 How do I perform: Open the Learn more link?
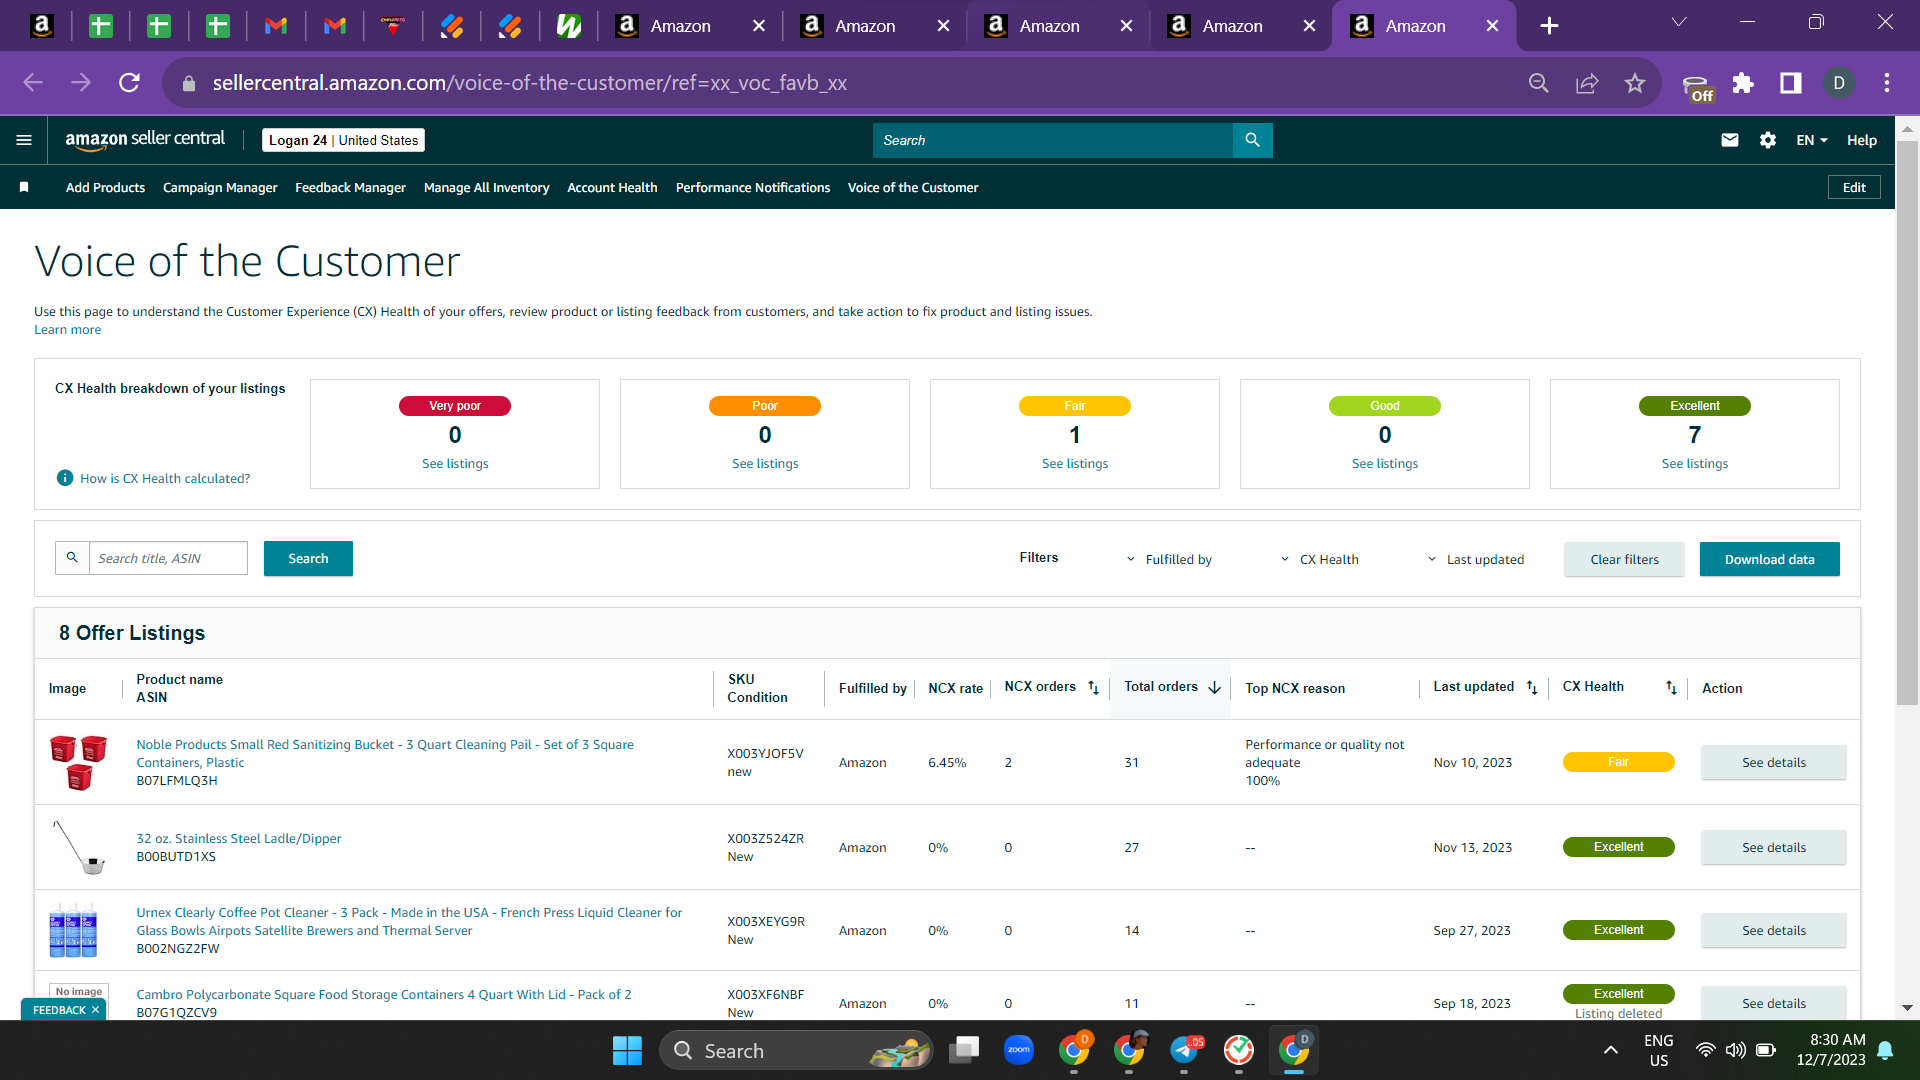tap(67, 330)
